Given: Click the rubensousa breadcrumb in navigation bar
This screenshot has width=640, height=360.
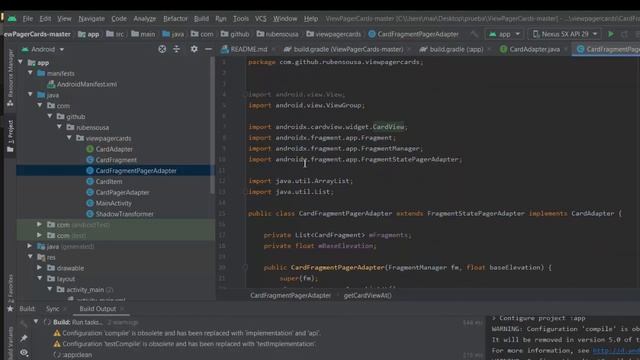Looking at the screenshot, I should pyautogui.click(x=278, y=34).
